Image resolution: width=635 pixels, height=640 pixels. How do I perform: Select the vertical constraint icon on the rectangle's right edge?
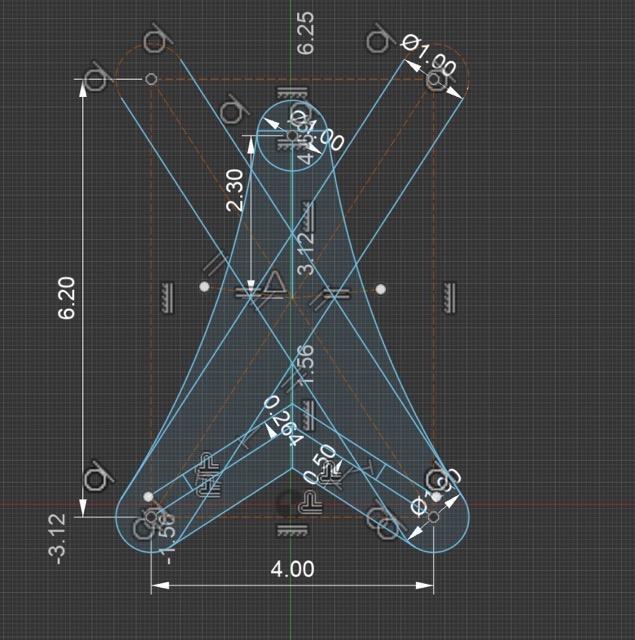coord(449,298)
